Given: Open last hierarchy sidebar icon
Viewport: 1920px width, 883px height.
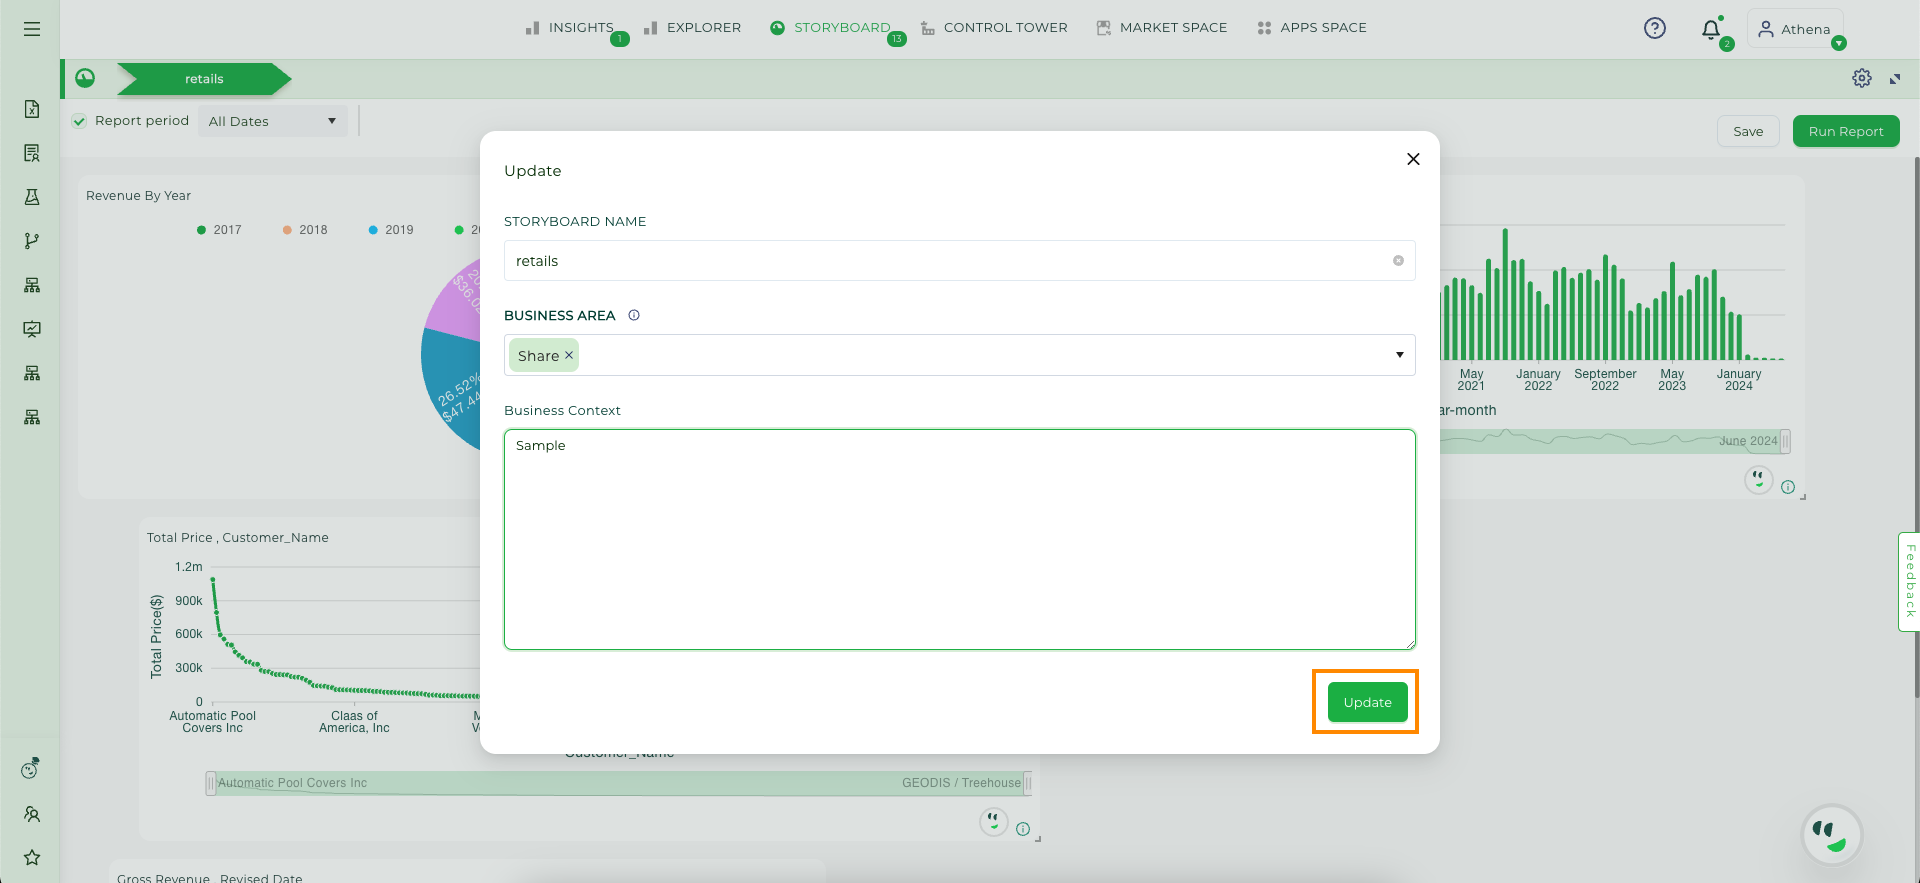Looking at the screenshot, I should tap(32, 417).
